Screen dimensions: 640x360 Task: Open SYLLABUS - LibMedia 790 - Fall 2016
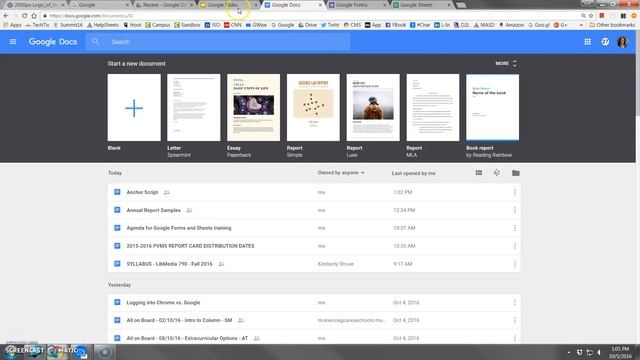point(169,264)
